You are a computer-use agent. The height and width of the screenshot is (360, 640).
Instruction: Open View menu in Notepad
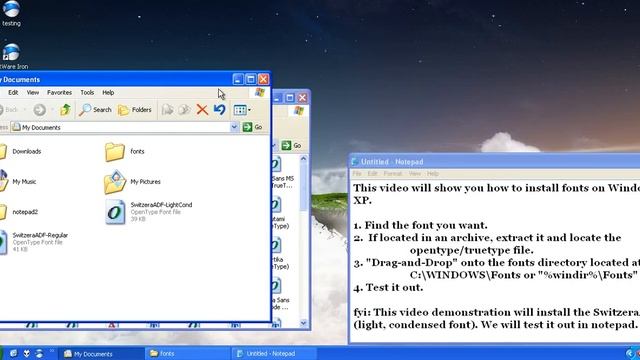[415, 173]
